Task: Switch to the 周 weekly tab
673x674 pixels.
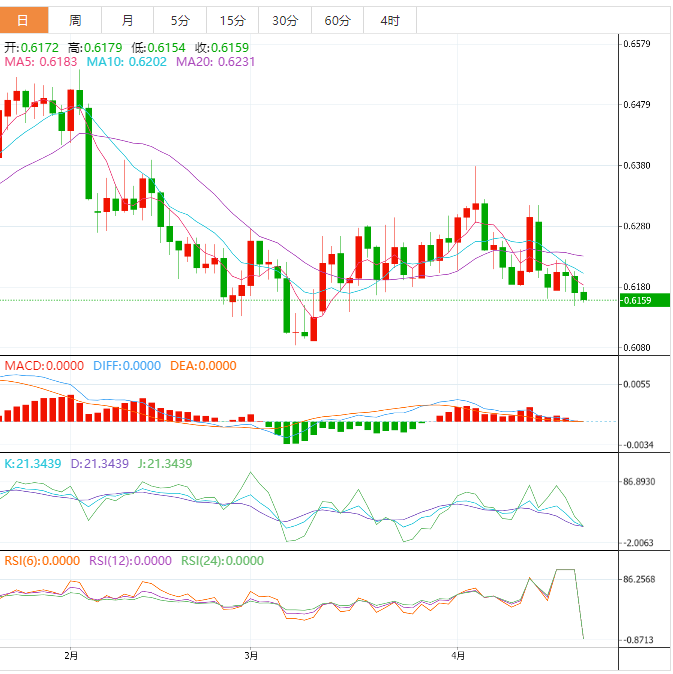Action: point(75,20)
